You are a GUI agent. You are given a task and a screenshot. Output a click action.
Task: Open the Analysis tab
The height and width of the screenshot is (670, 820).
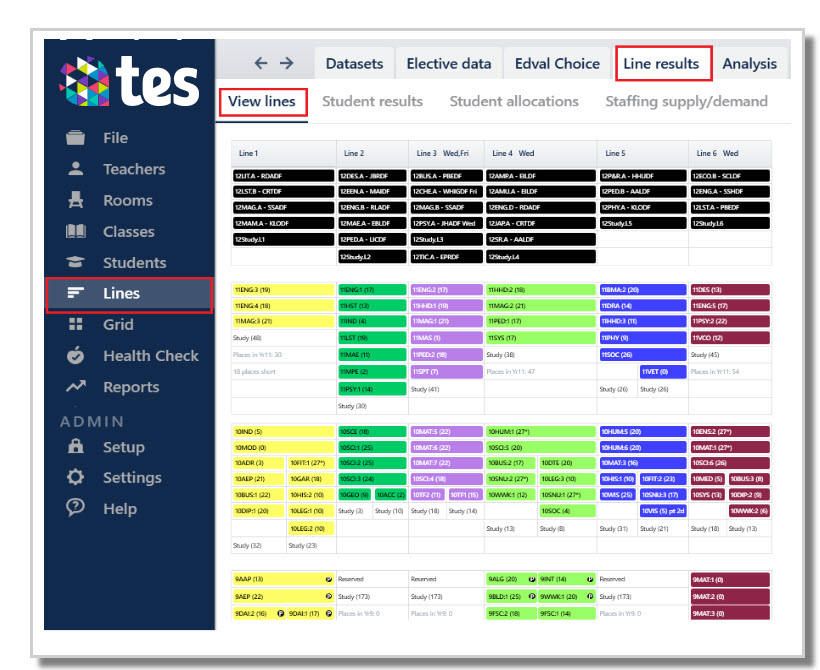coord(749,63)
